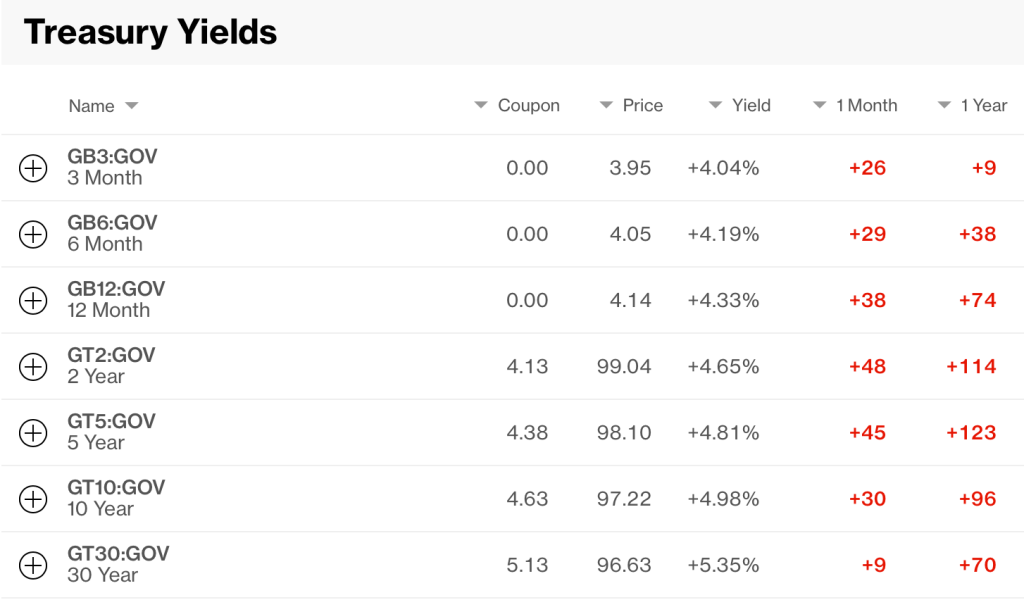Image resolution: width=1024 pixels, height=600 pixels.
Task: Sort by Coupon column
Action: 517,105
